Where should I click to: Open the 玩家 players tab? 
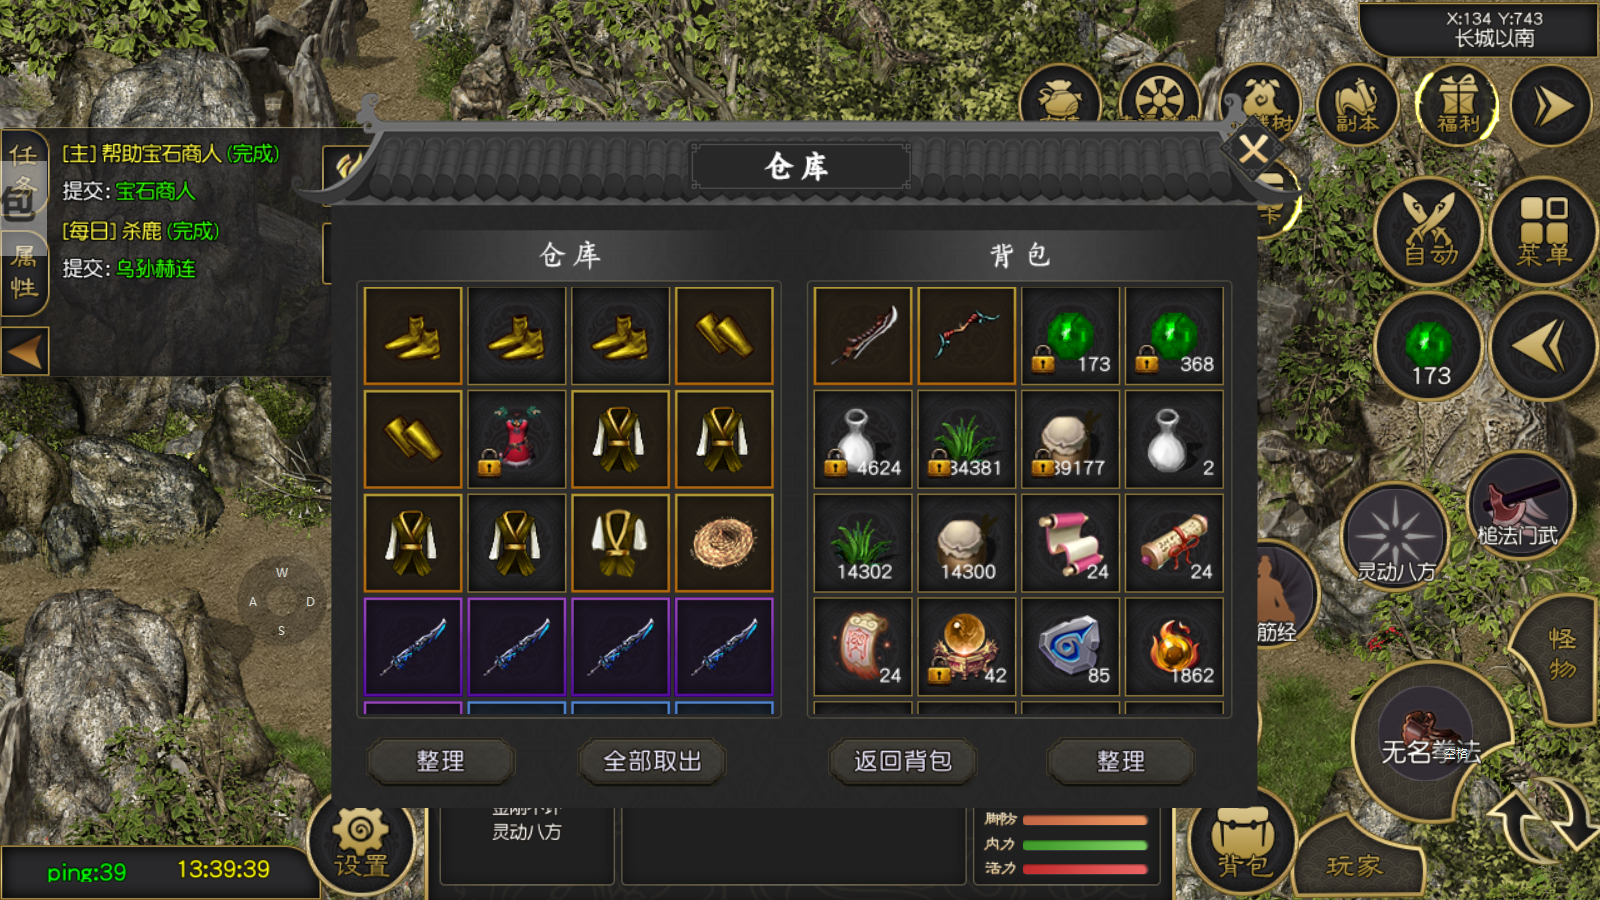pyautogui.click(x=1356, y=864)
